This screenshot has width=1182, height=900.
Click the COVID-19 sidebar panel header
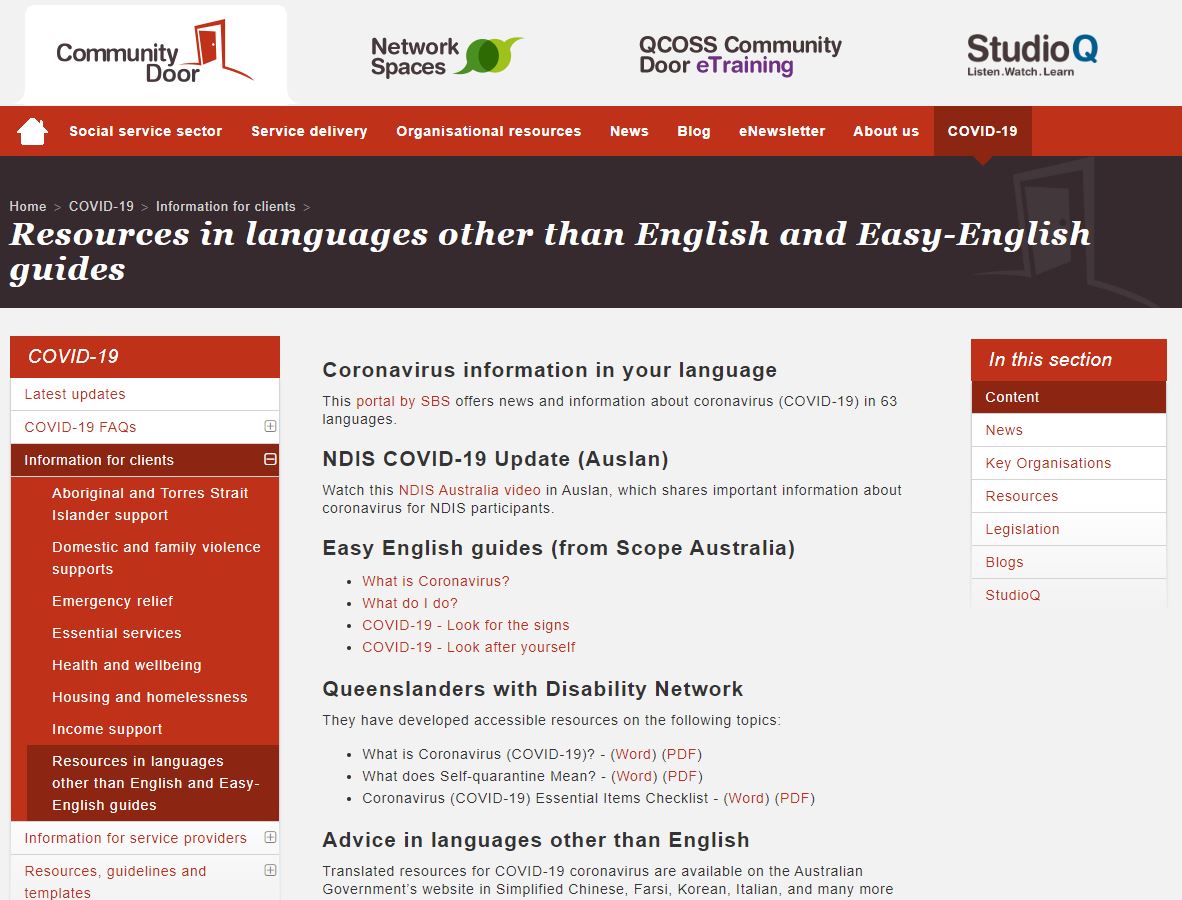click(x=145, y=357)
